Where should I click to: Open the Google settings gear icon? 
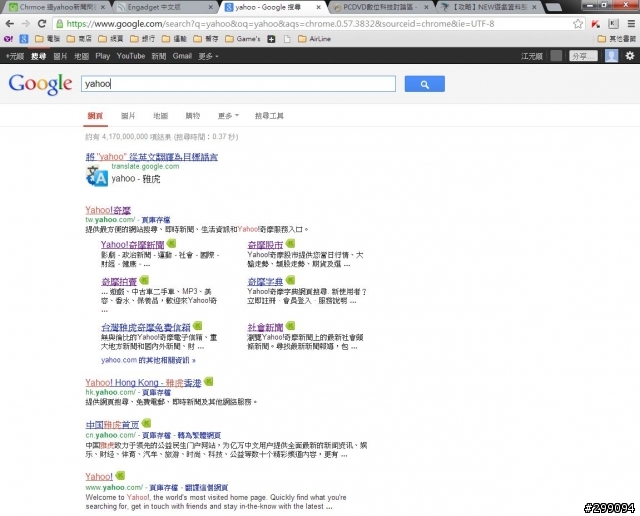(x=630, y=56)
